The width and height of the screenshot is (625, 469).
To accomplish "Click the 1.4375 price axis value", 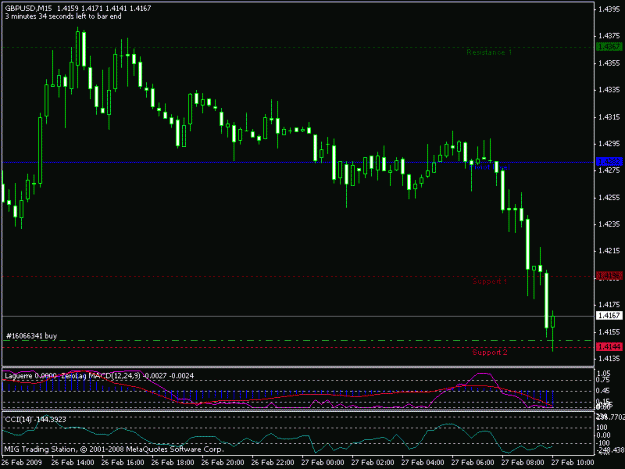I will click(x=609, y=36).
